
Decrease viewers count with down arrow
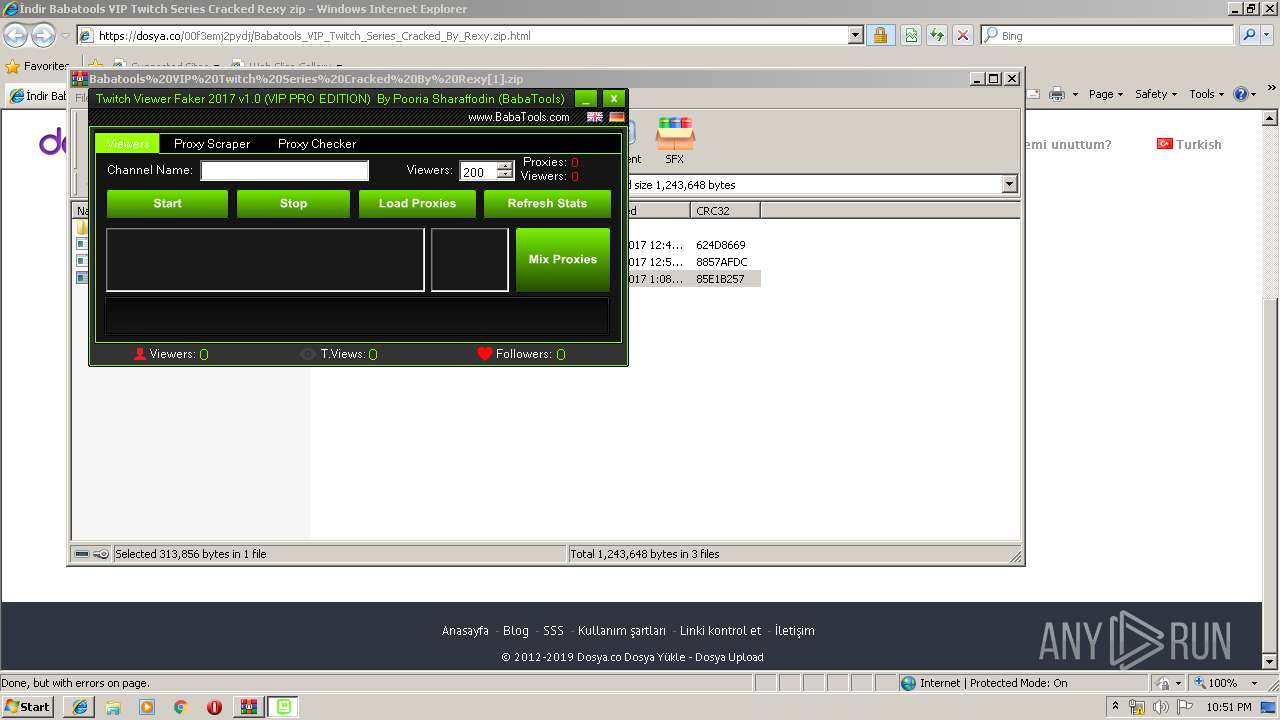click(505, 176)
